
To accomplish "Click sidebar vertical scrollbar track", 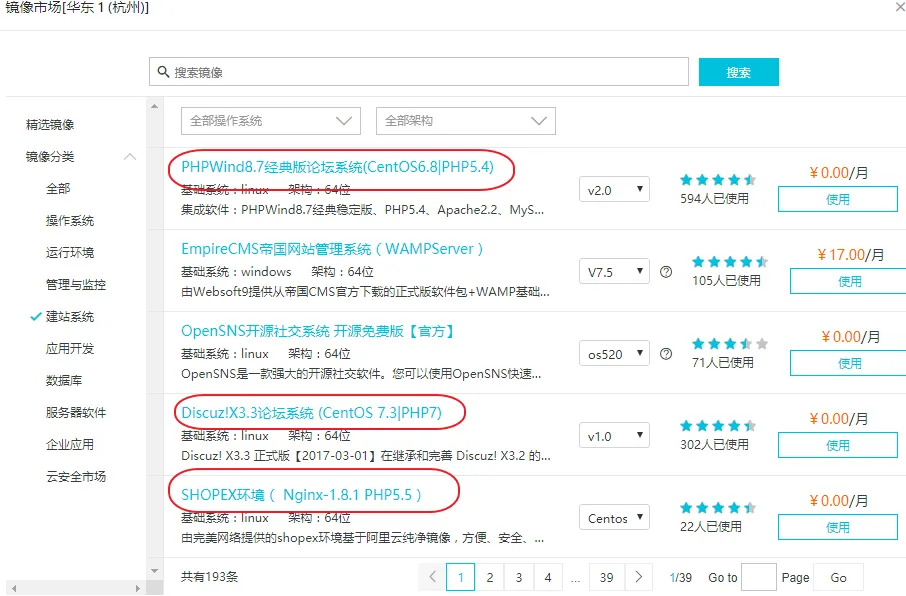I will coord(154,338).
